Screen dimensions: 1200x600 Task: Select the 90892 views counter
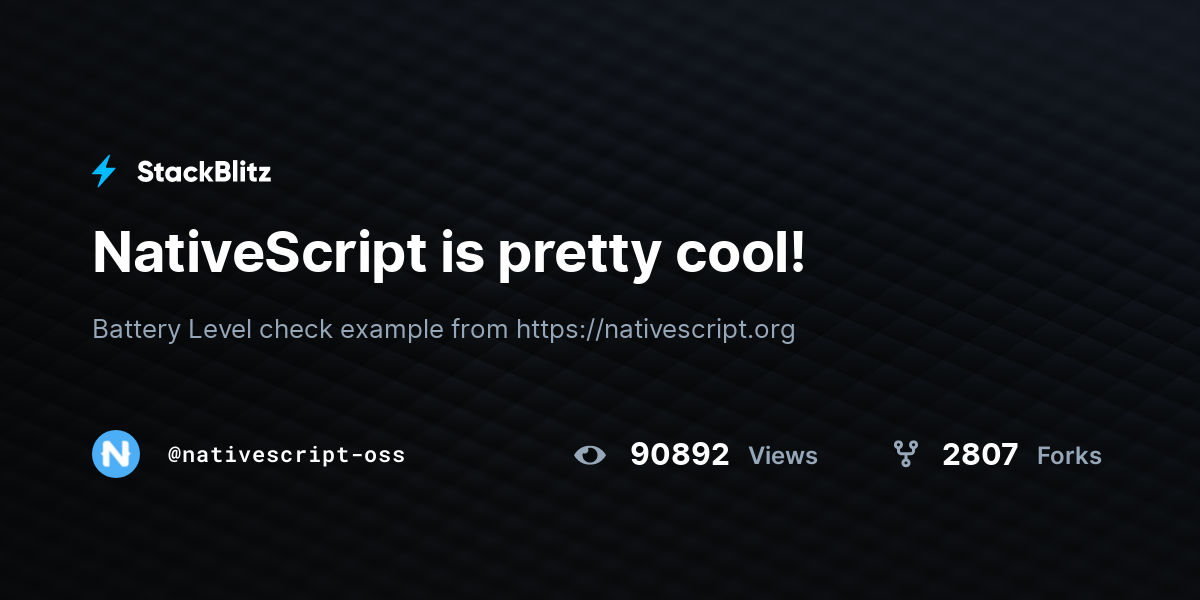pyautogui.click(x=680, y=454)
